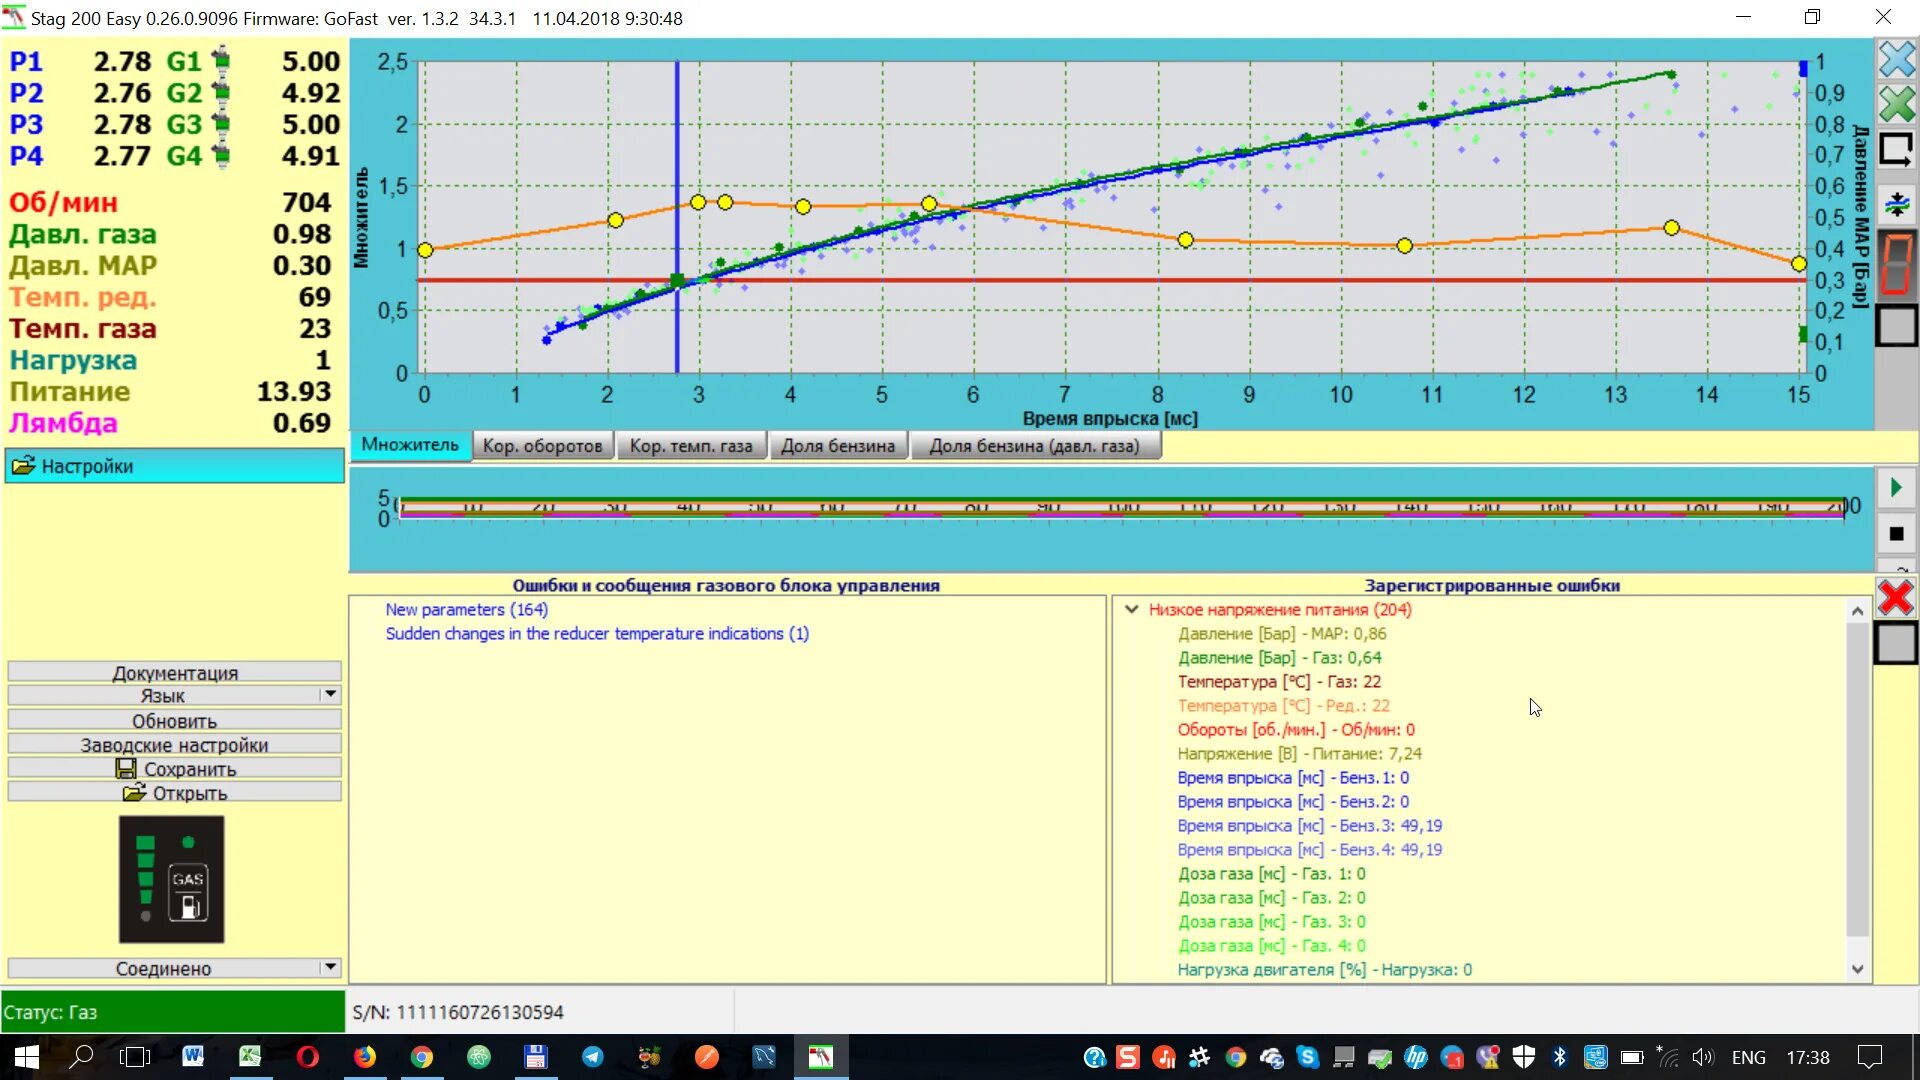Open Firefox from the taskbar
This screenshot has width=1920, height=1080.
[364, 1057]
